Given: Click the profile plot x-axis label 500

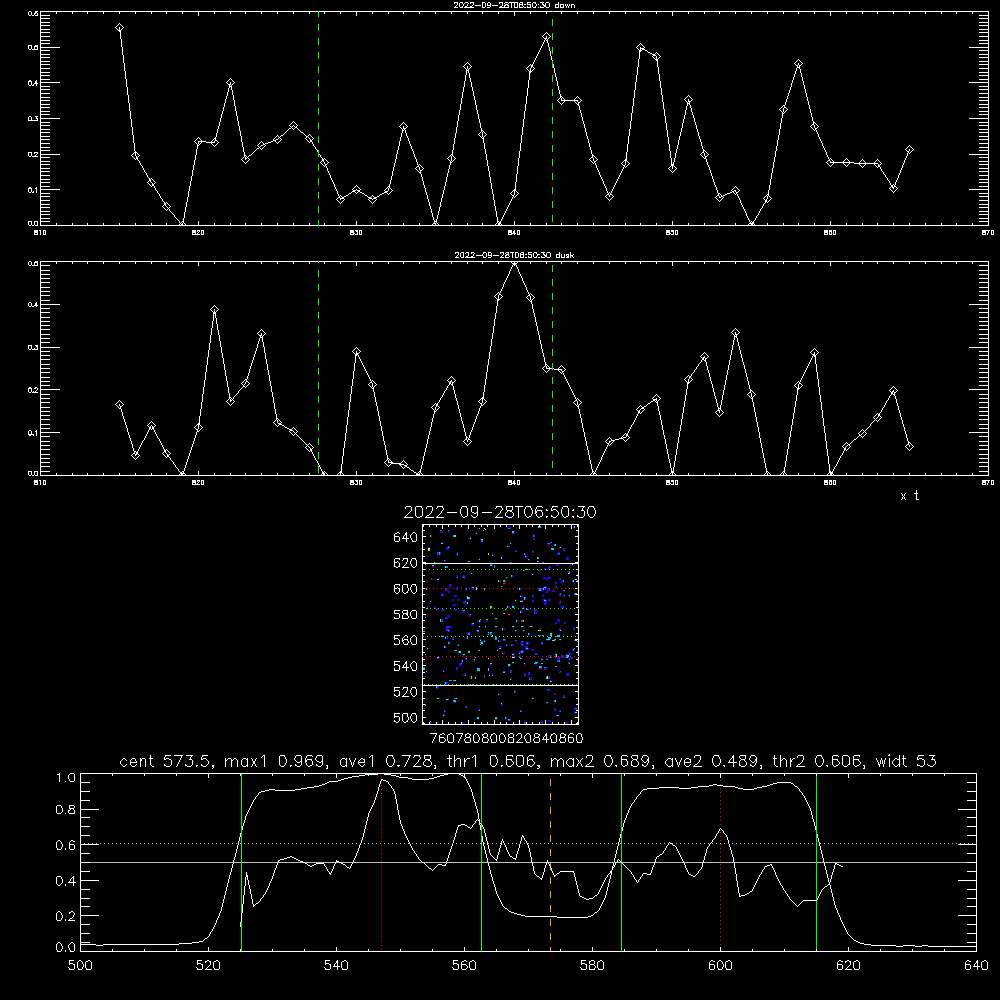Looking at the screenshot, I should click(80, 966).
